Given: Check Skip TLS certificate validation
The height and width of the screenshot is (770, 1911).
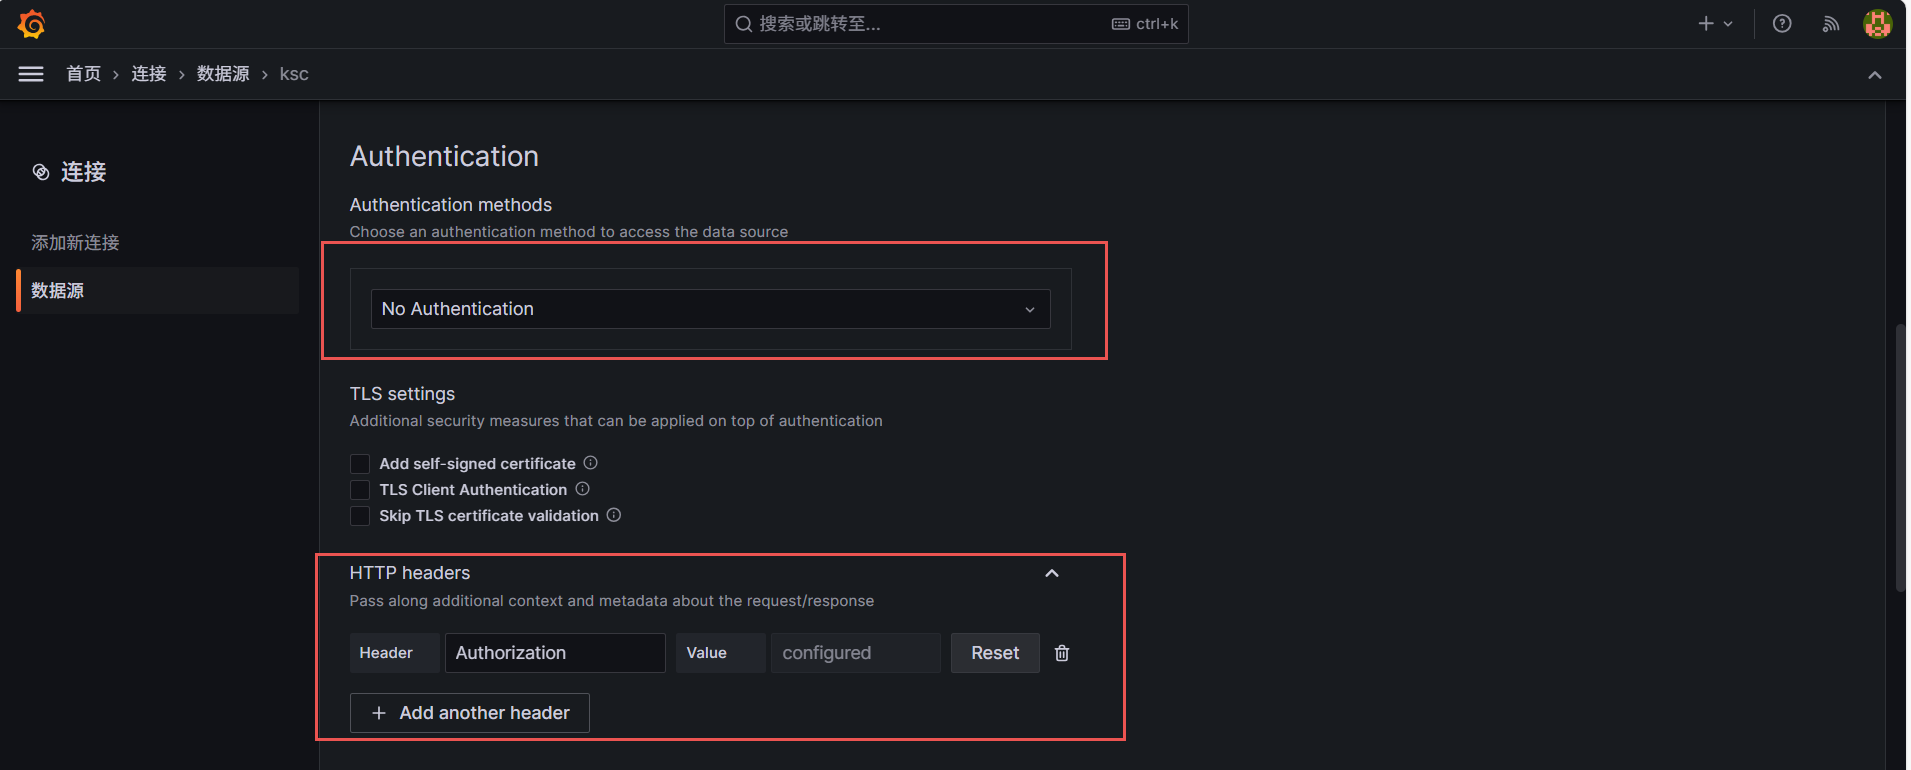Looking at the screenshot, I should click(360, 516).
